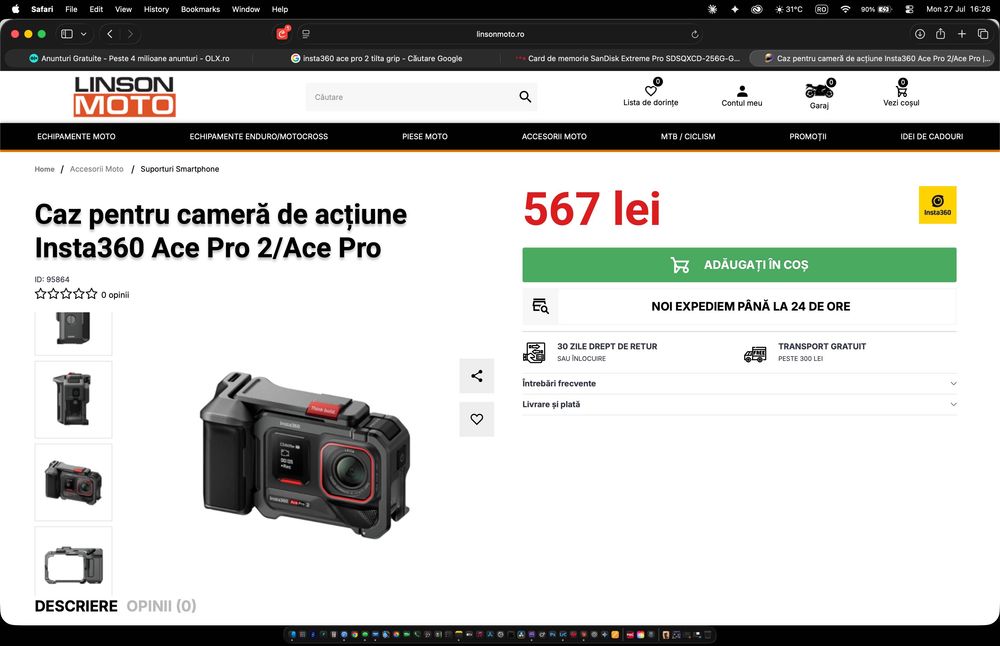
Task: Click the battery status indicator
Action: point(876,9)
